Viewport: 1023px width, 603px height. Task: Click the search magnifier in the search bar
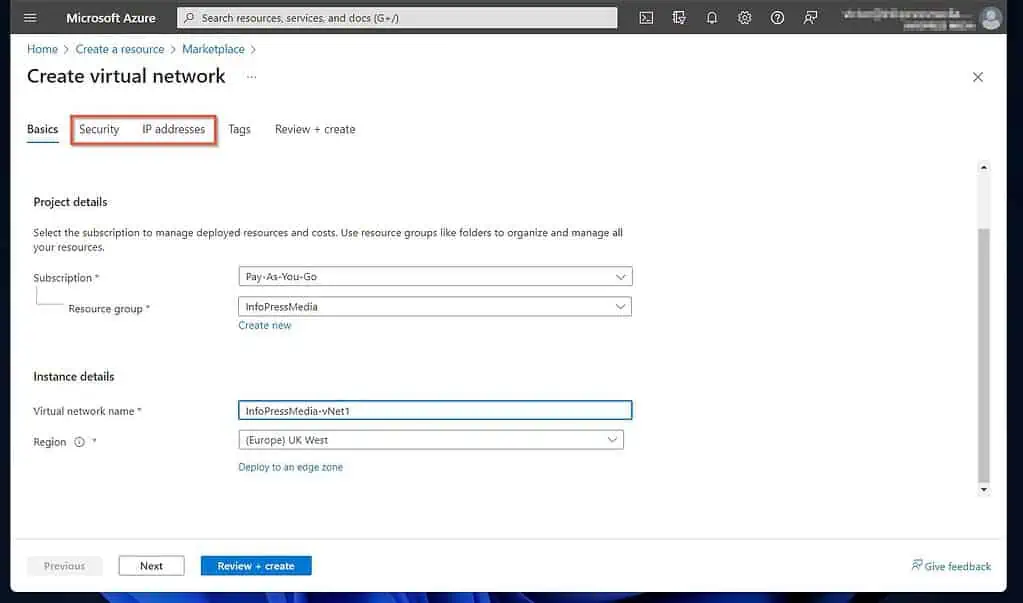pyautogui.click(x=189, y=17)
